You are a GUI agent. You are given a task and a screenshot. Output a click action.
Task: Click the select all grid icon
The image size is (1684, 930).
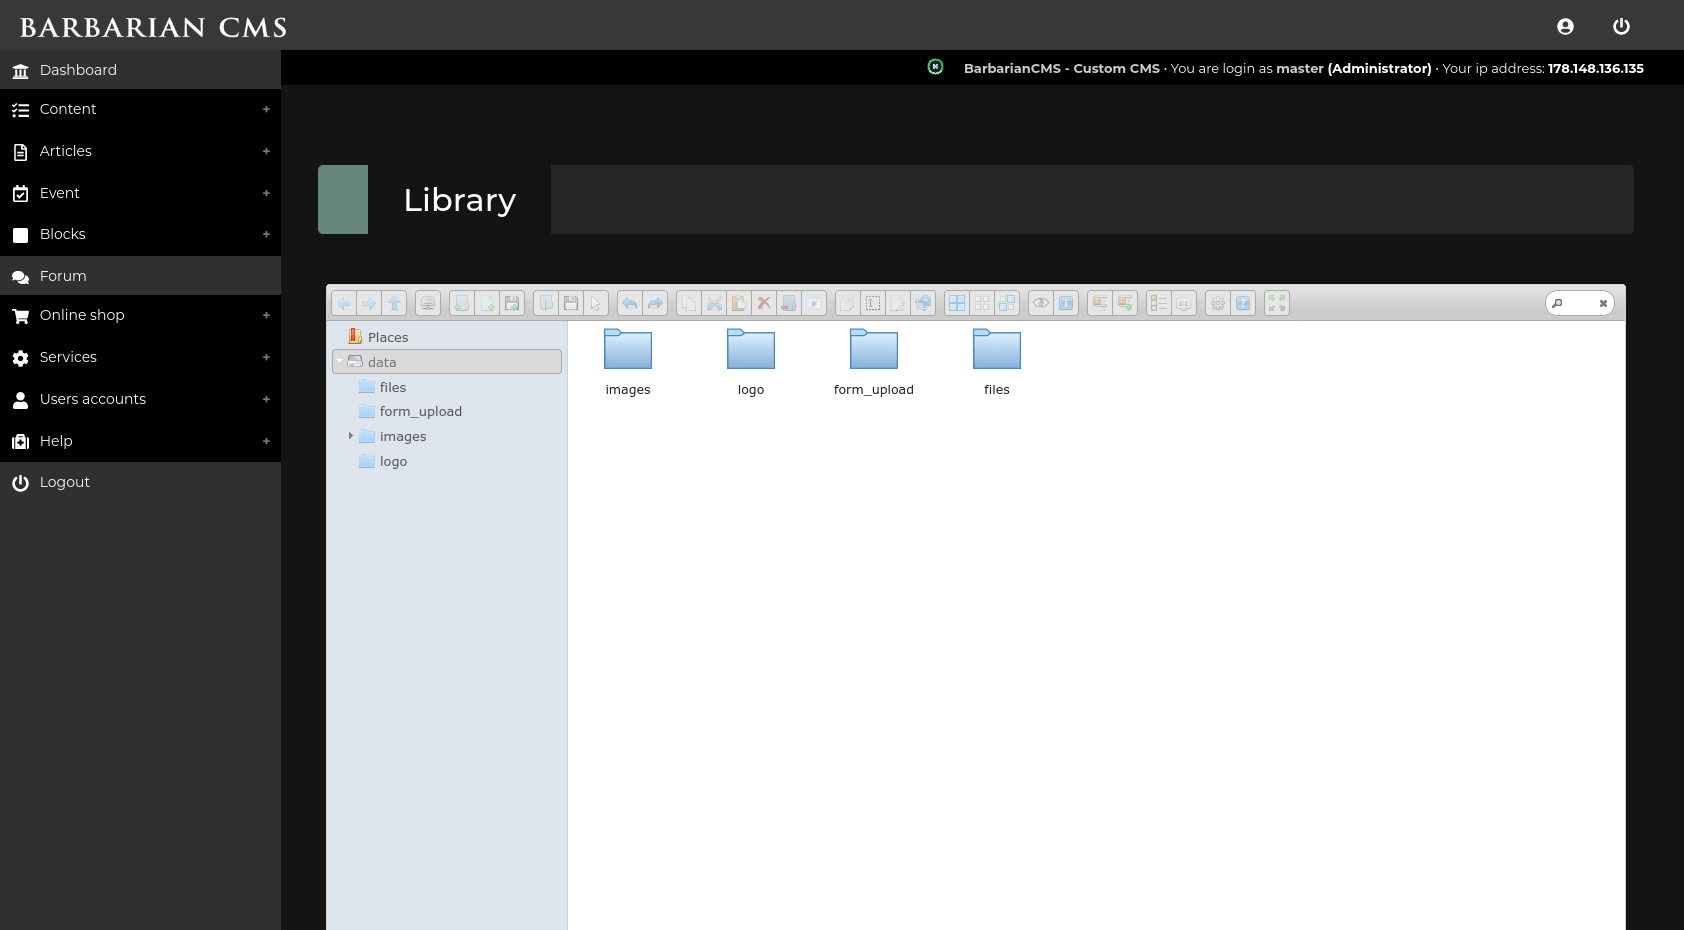[x=957, y=303]
